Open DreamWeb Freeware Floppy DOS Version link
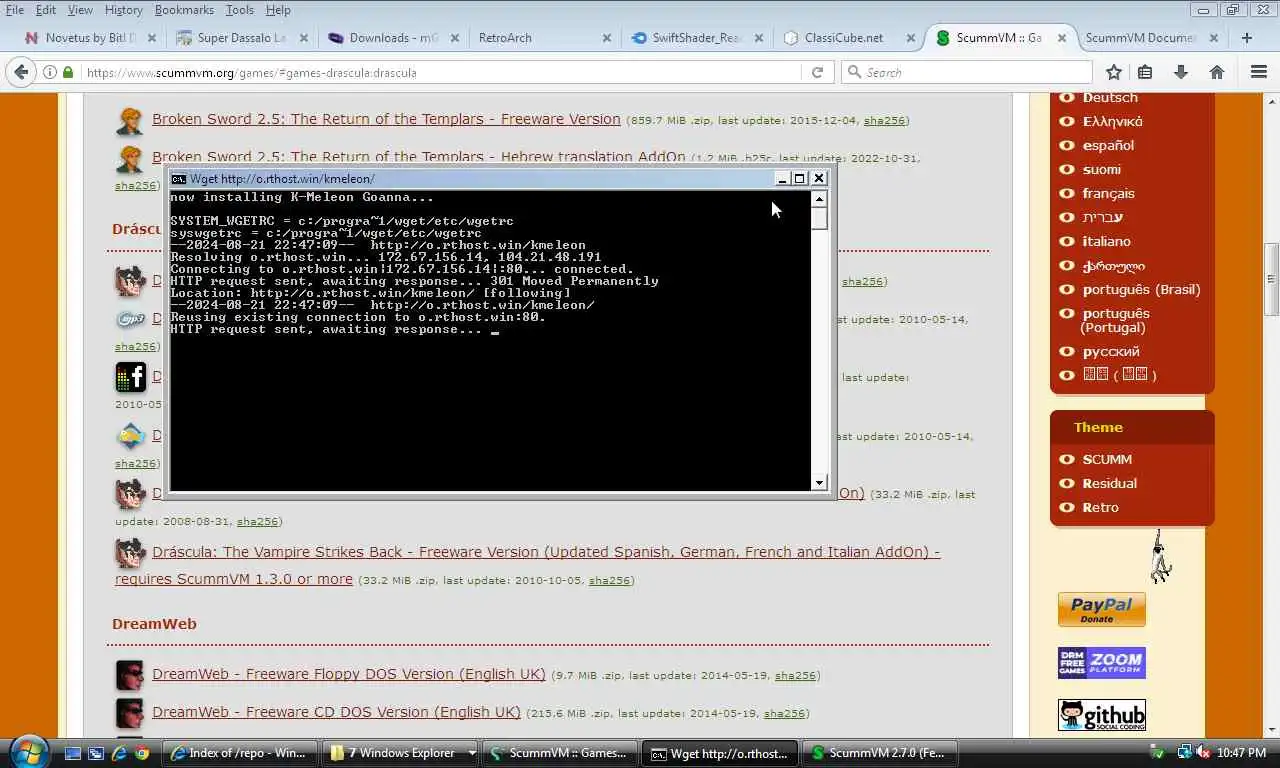The width and height of the screenshot is (1280, 768). point(349,674)
